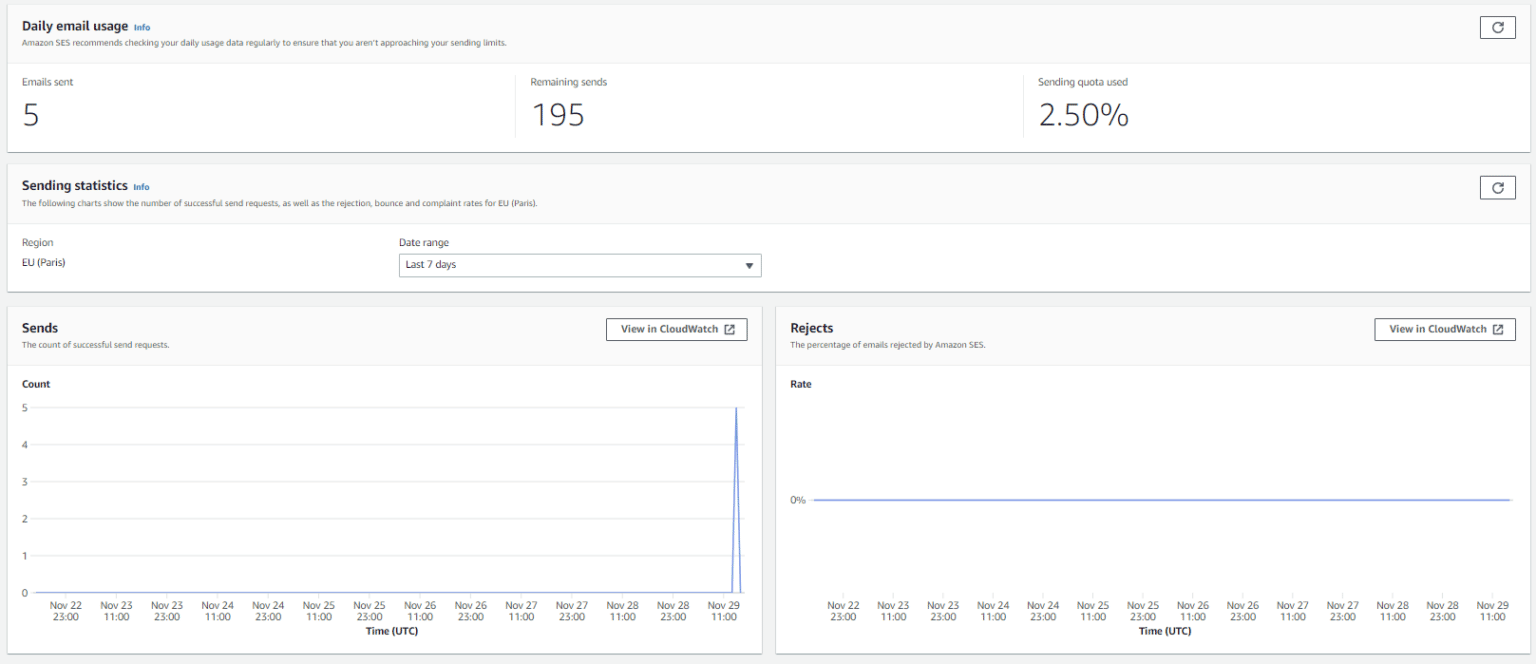
Task: Click the Date range dropdown arrow
Action: [749, 266]
